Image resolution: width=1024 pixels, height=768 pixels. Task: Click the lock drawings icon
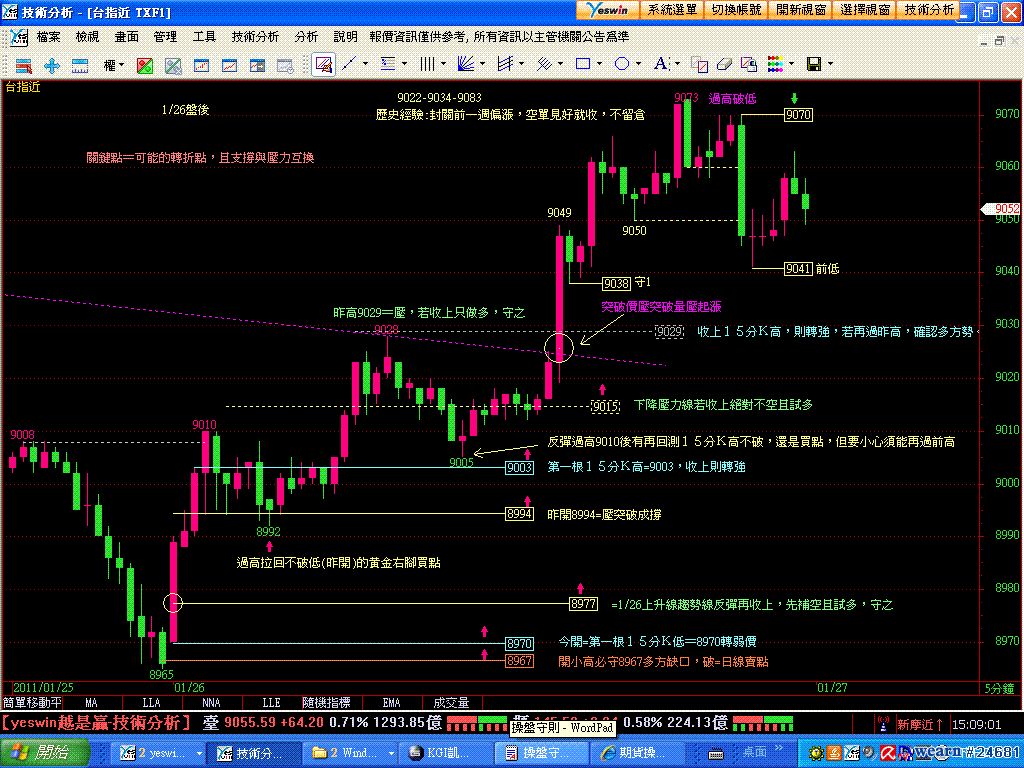(749, 64)
